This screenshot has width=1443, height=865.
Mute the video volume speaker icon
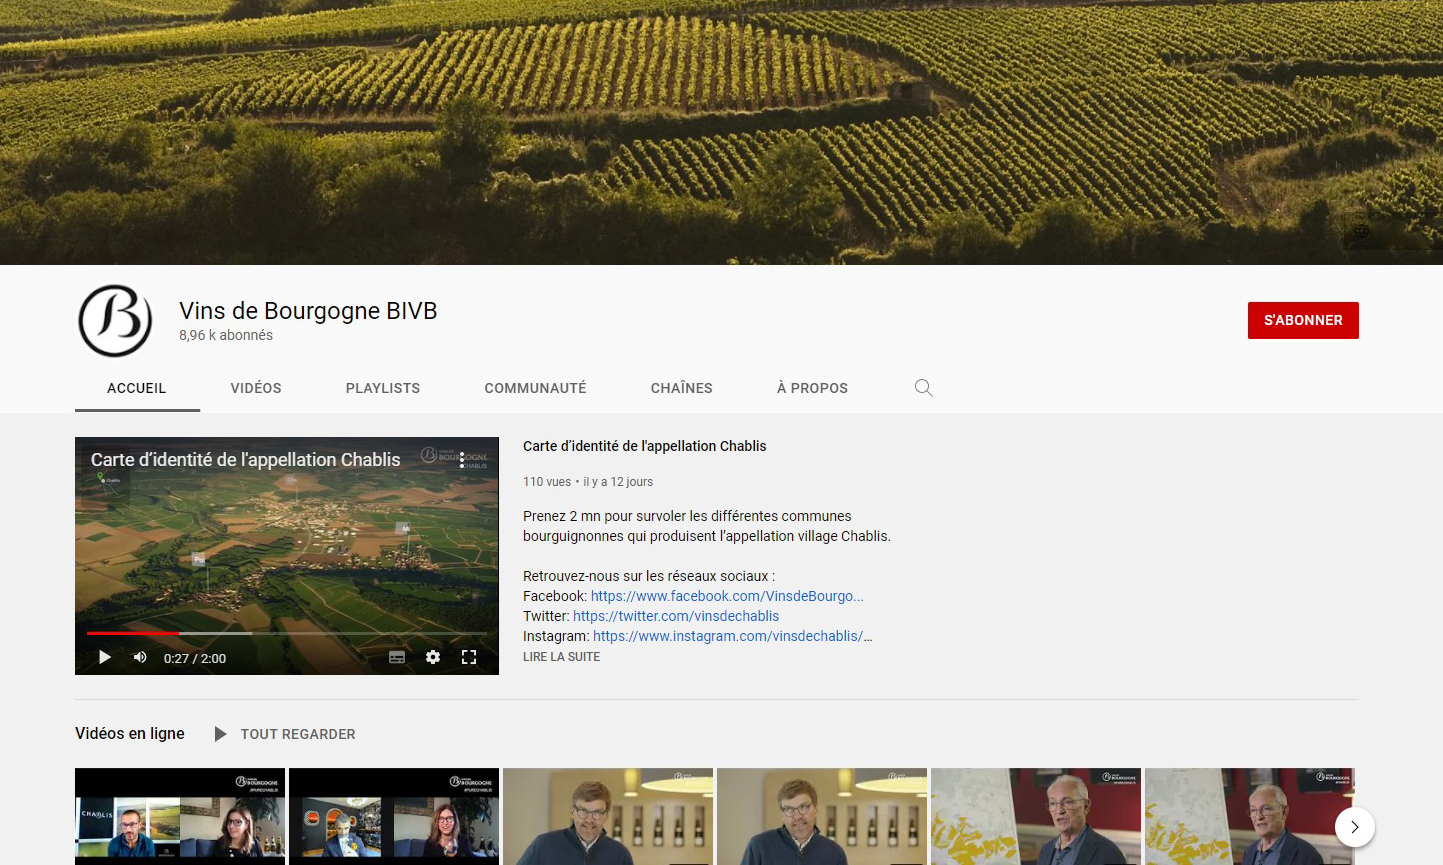140,657
